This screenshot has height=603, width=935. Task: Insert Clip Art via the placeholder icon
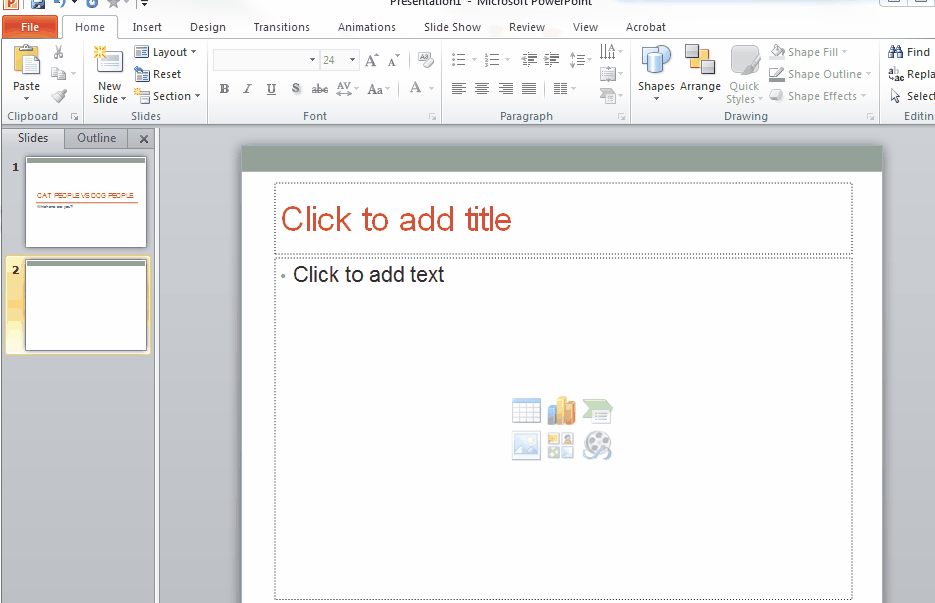tap(561, 446)
